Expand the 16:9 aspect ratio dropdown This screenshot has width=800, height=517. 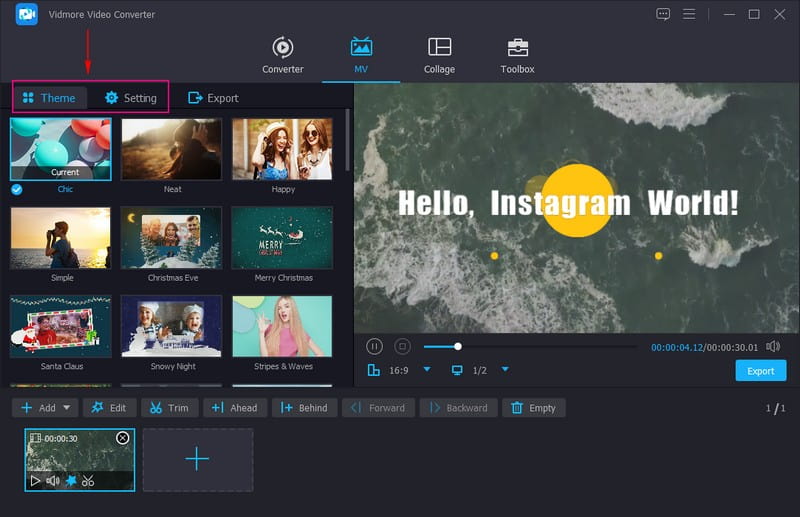pyautogui.click(x=427, y=370)
